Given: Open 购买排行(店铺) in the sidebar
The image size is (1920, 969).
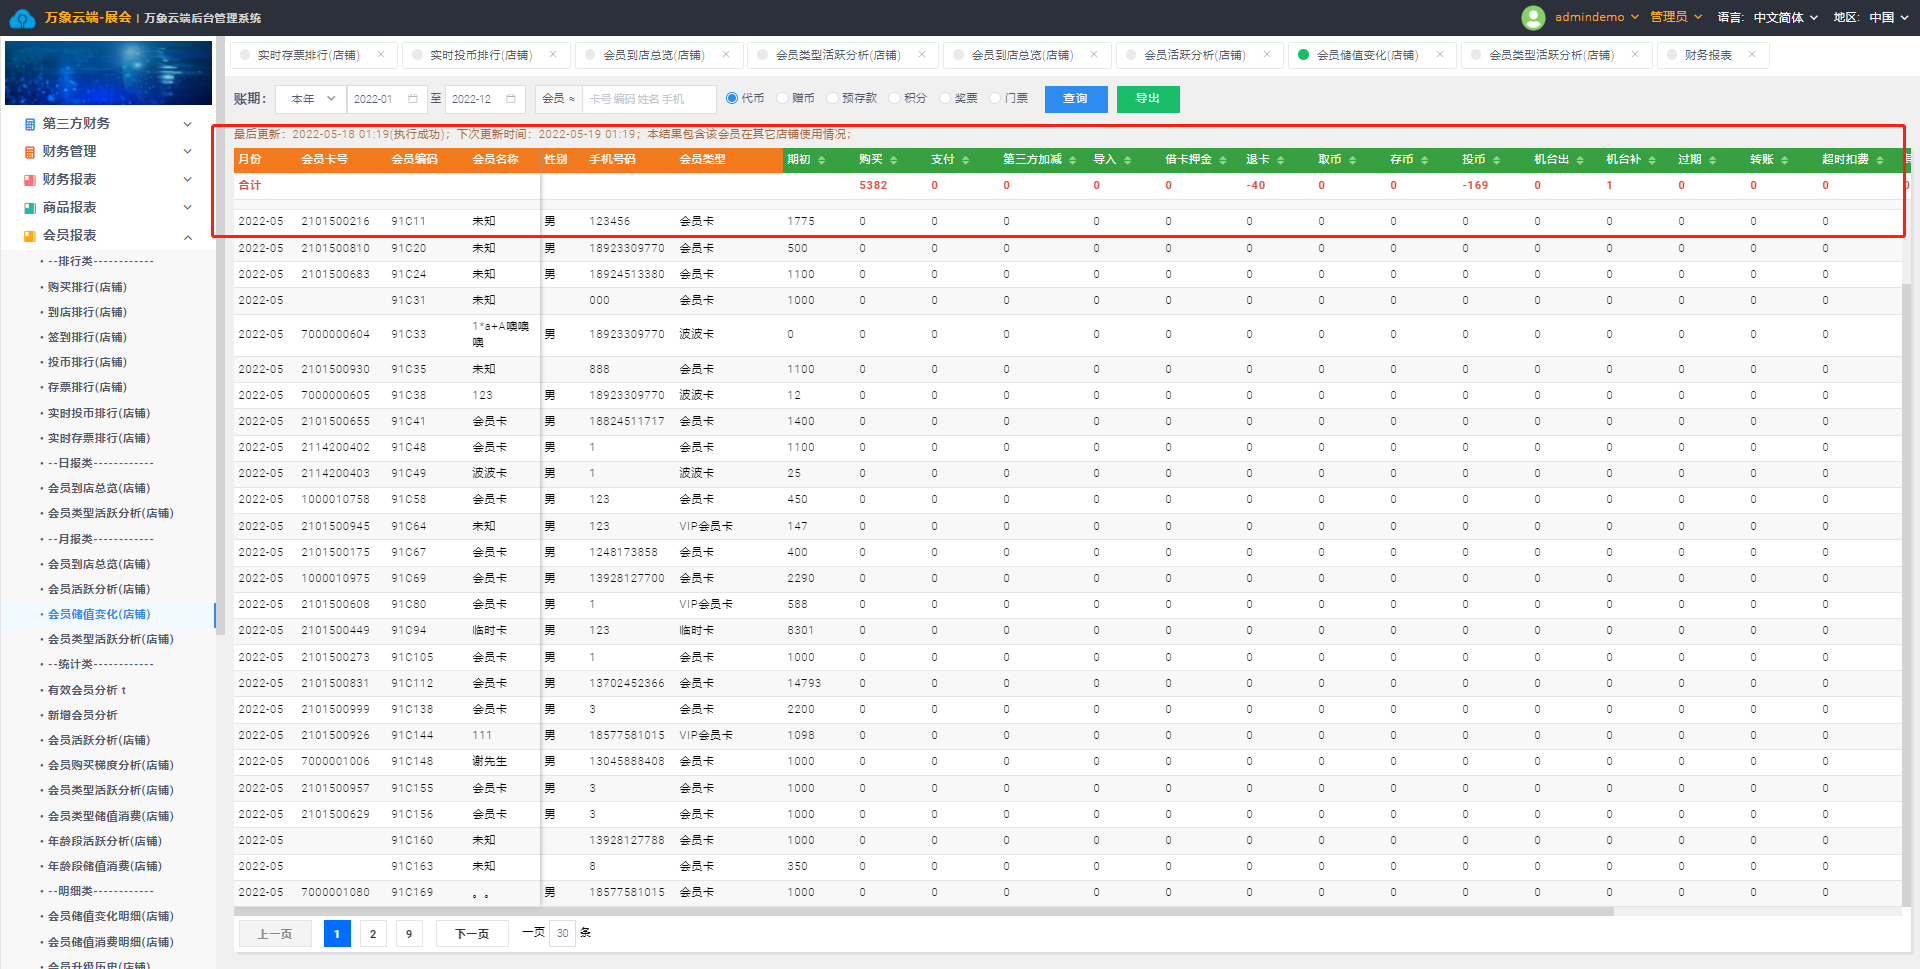Looking at the screenshot, I should [87, 287].
